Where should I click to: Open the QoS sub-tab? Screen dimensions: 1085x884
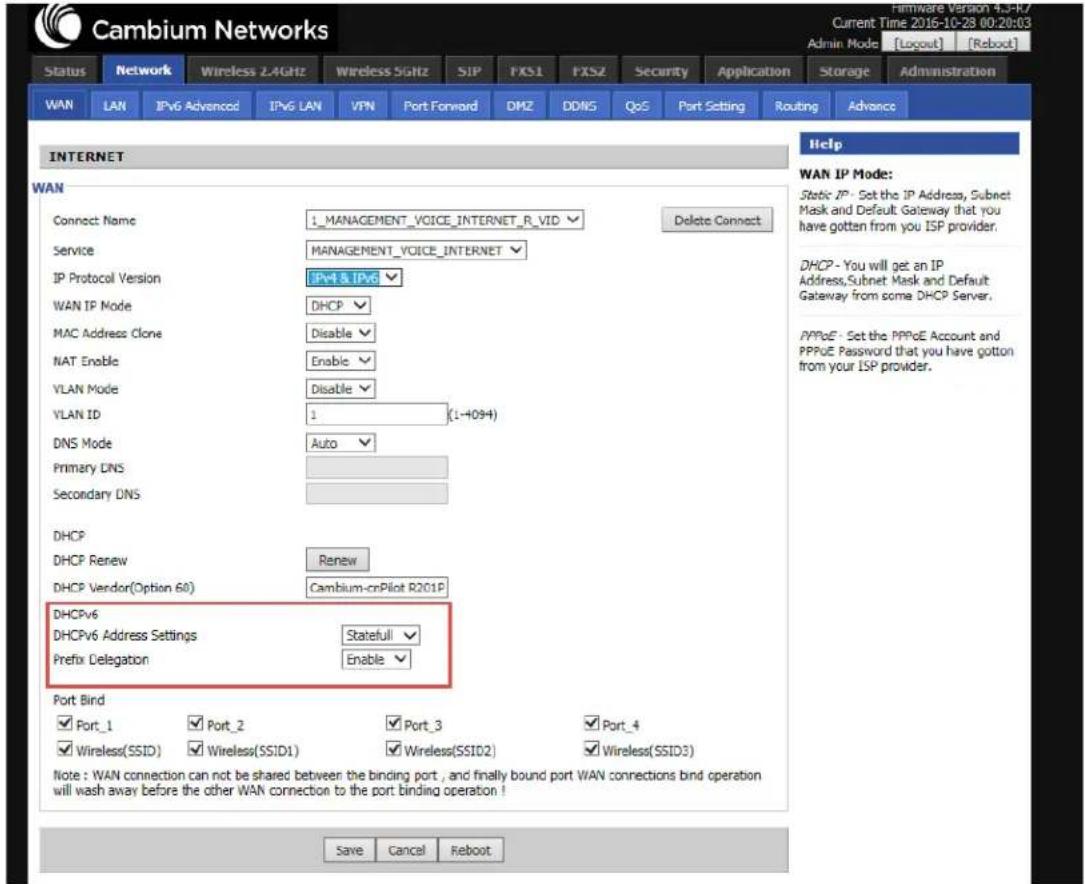pos(637,106)
